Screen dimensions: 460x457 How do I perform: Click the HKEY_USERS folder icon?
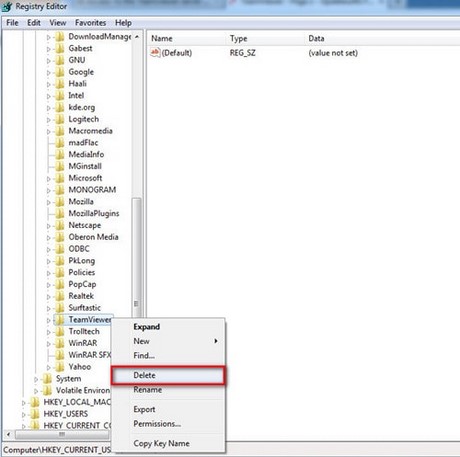[35, 414]
